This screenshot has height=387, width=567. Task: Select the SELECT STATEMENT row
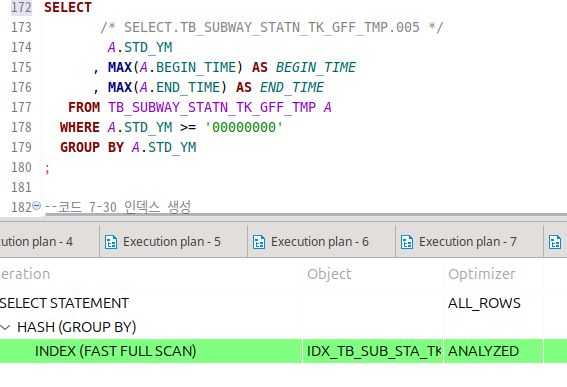tap(284, 303)
